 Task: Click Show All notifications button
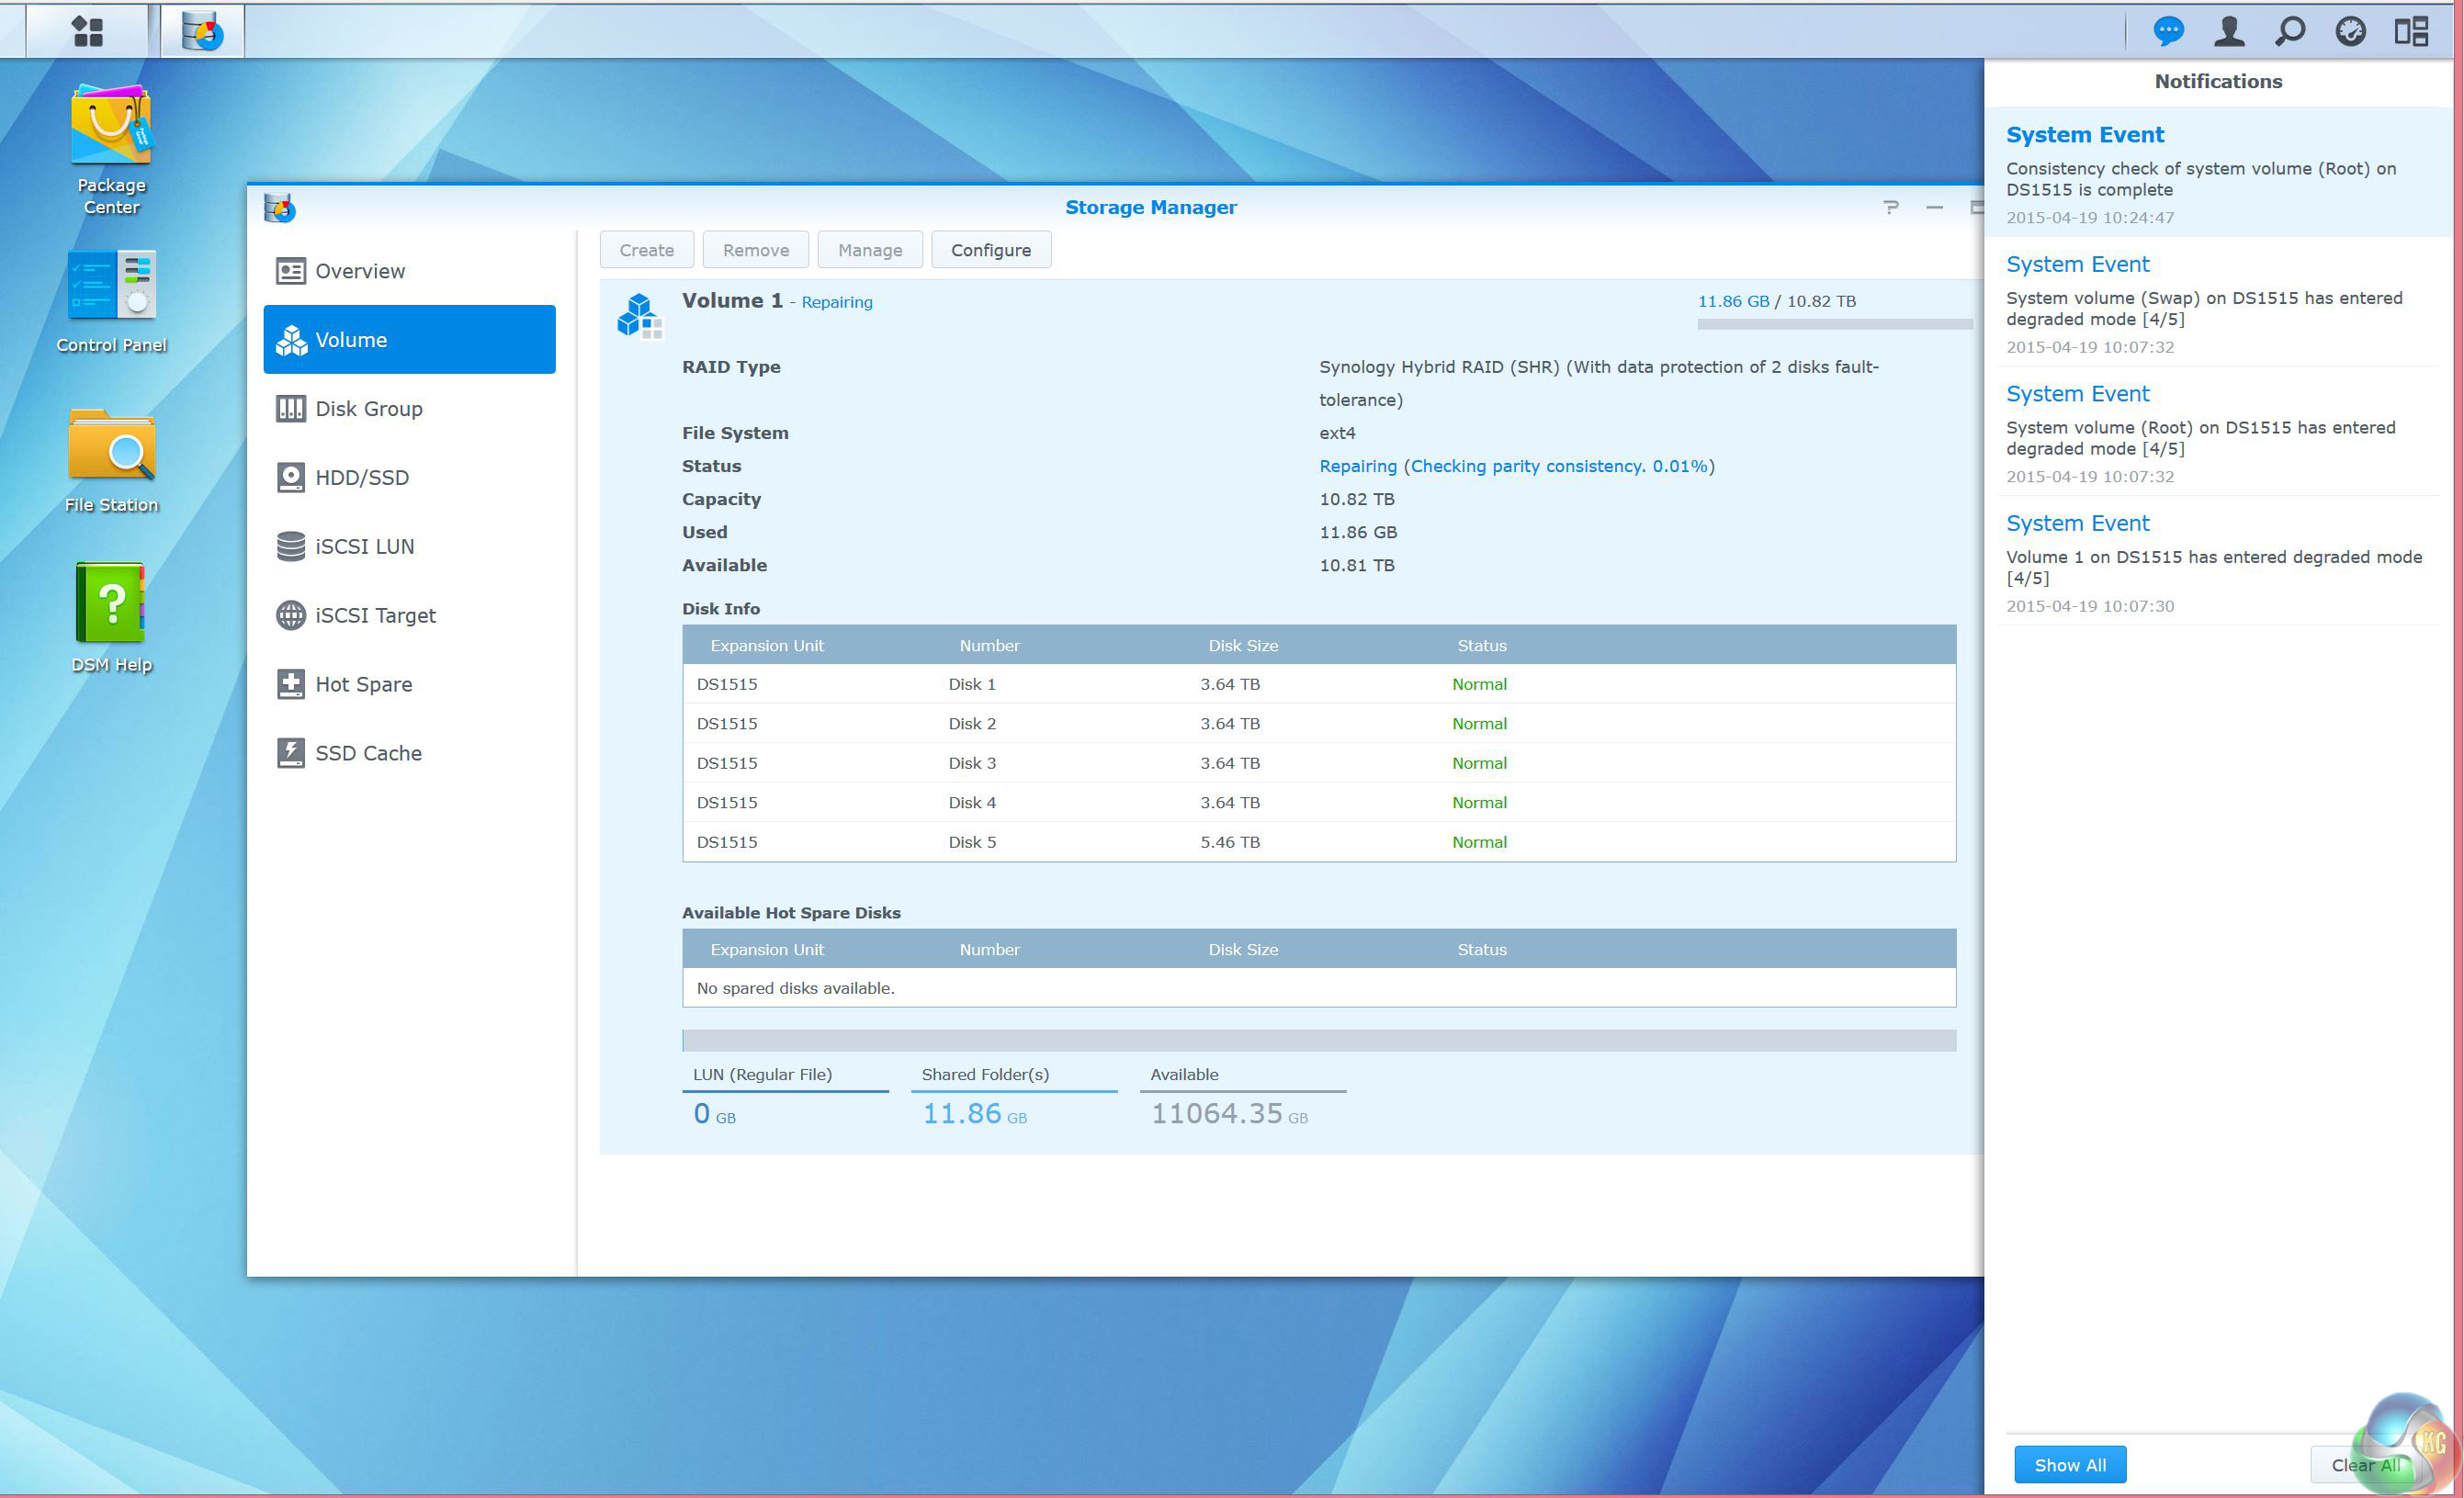point(2069,1465)
